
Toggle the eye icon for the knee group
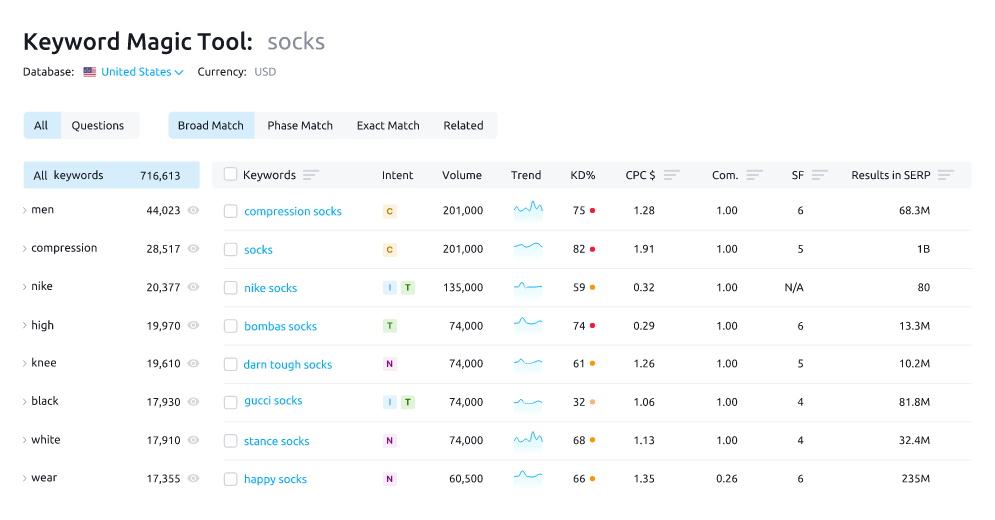point(194,363)
